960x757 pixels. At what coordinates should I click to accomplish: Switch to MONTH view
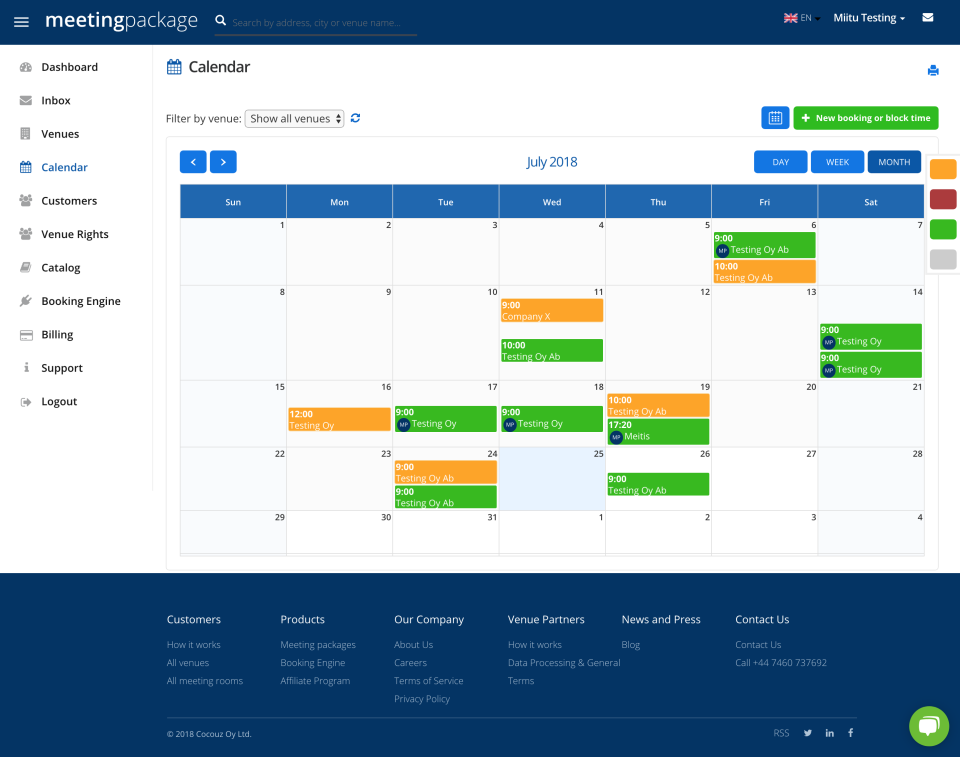click(894, 162)
